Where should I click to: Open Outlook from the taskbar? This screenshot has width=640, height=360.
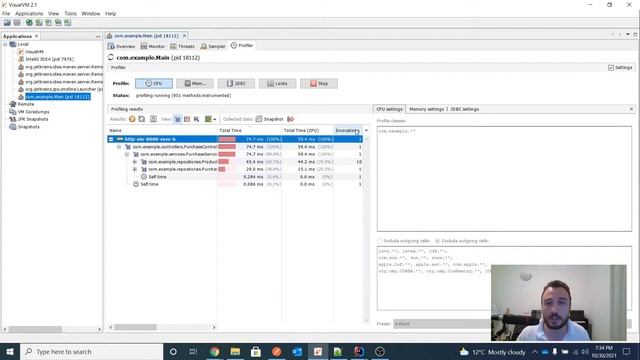[297, 351]
